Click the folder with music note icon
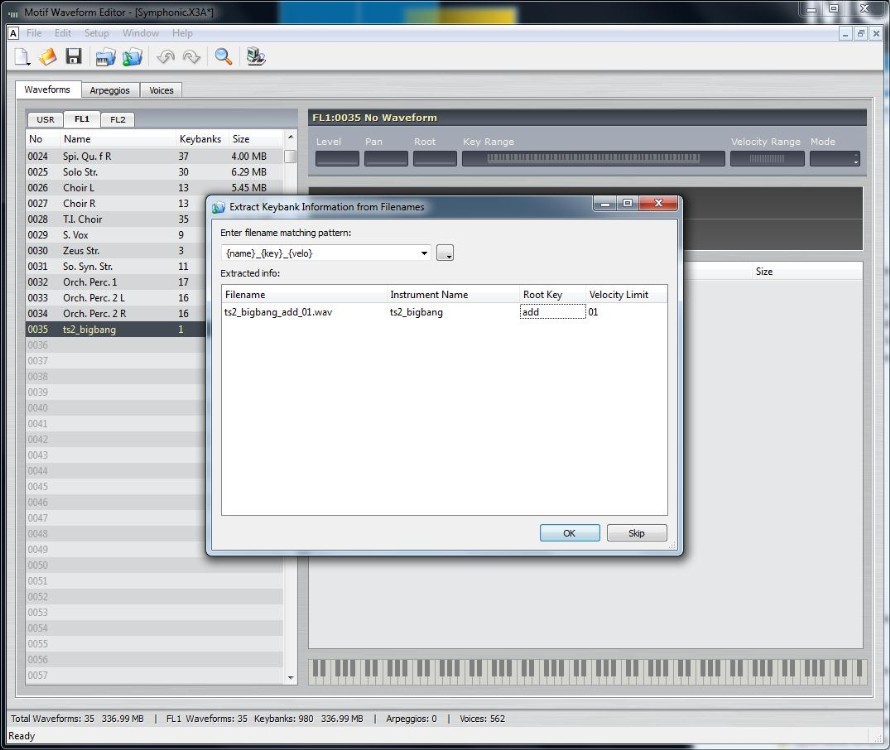The width and height of the screenshot is (890, 750). point(132,57)
